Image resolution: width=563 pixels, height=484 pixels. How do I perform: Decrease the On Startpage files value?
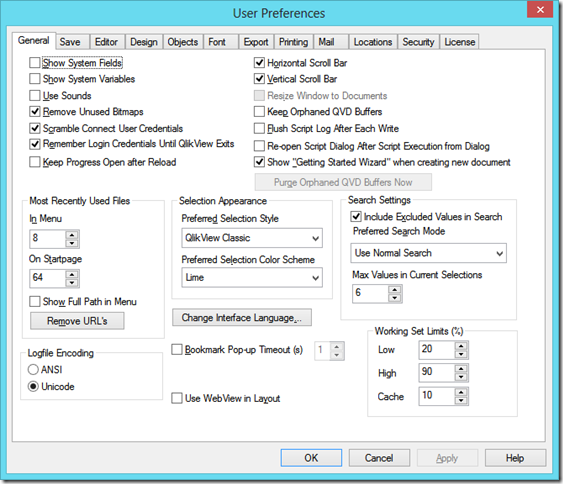(x=72, y=283)
